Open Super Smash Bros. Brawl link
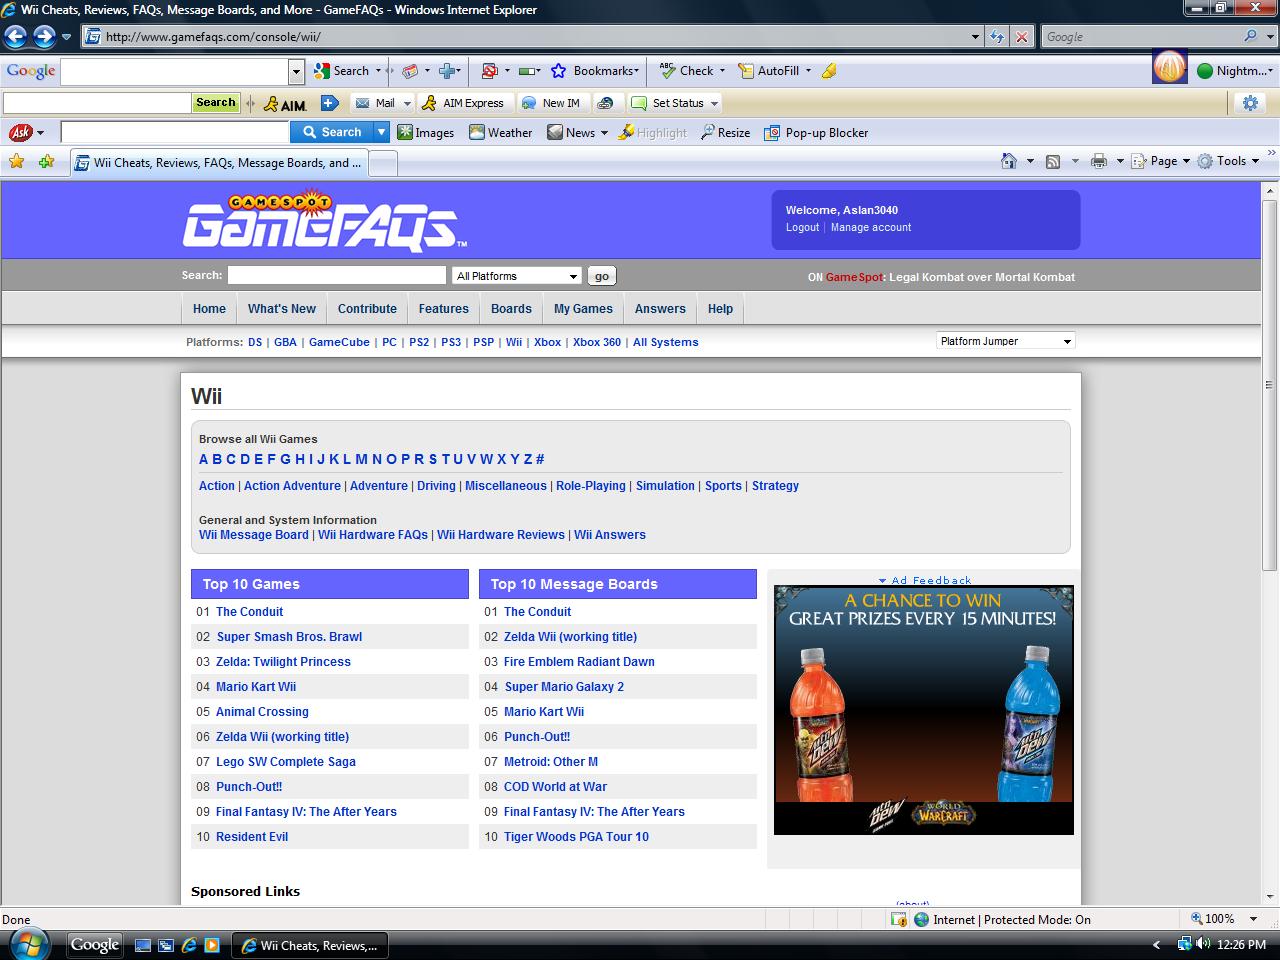Screen dimensions: 1280x960 click(289, 637)
